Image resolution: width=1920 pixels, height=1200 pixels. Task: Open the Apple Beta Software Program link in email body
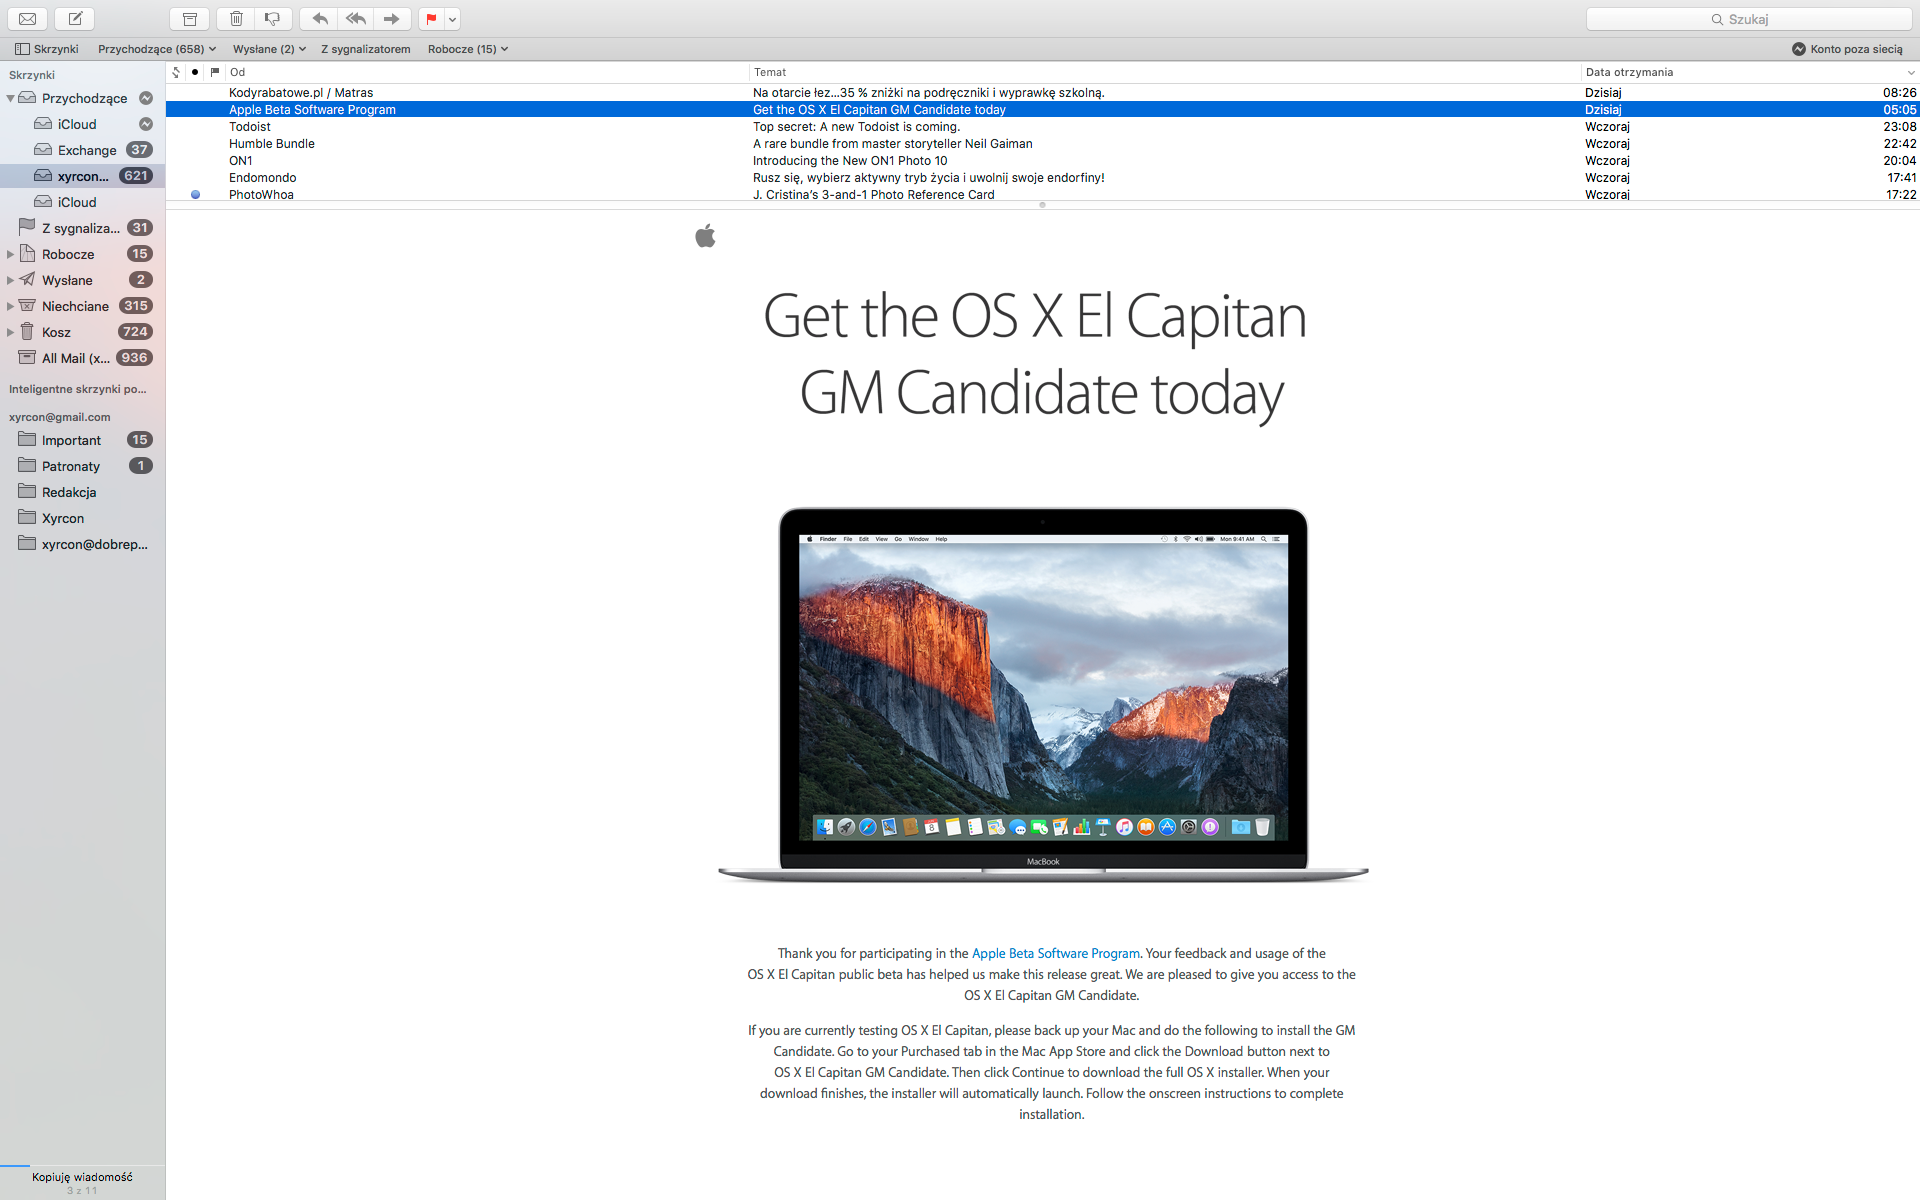(x=1055, y=953)
